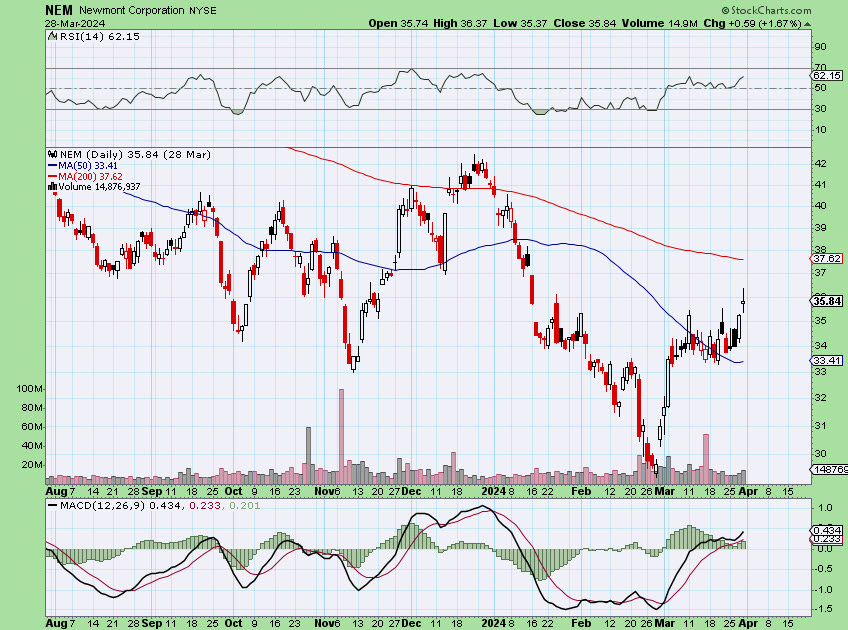Click the NYSE exchange label
Viewport: 848px width, 630px height.
pyautogui.click(x=203, y=10)
